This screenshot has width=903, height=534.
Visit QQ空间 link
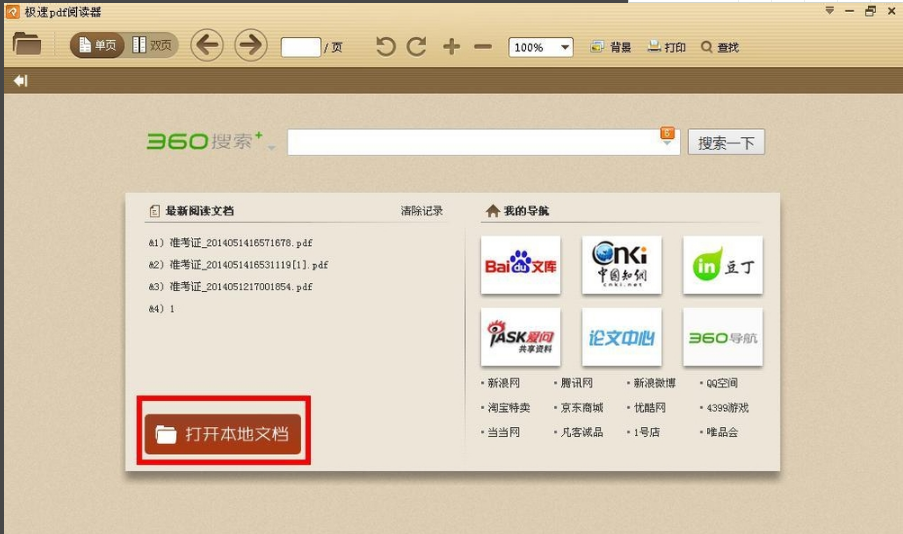[722, 383]
